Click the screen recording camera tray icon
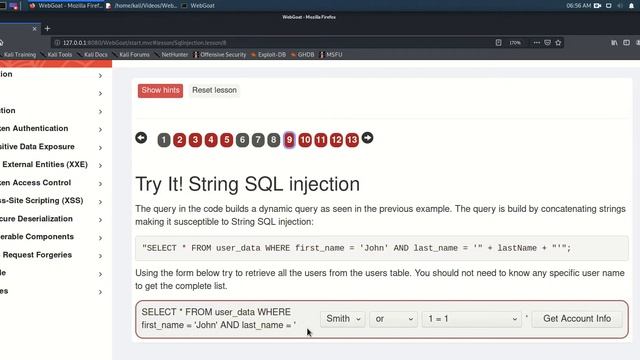The width and height of the screenshot is (640, 360). coord(598,6)
